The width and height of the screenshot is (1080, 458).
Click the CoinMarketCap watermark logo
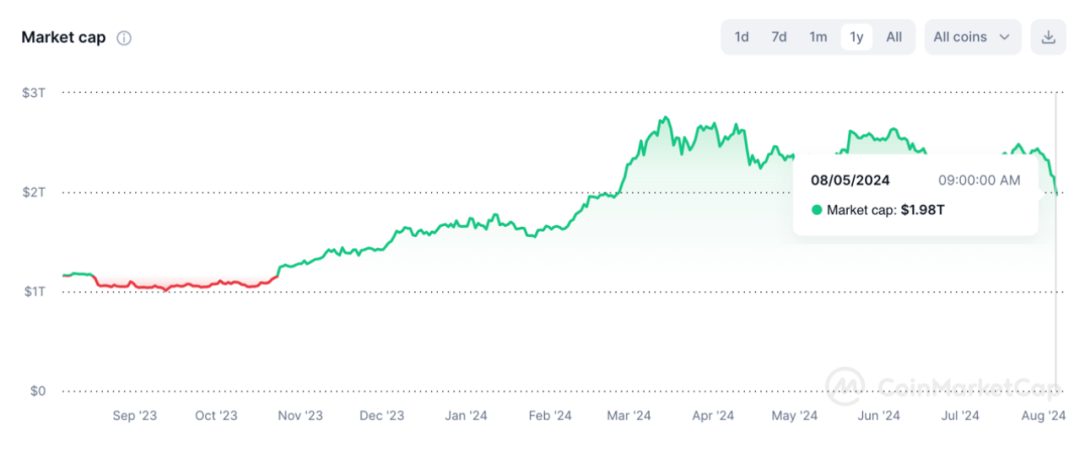pyautogui.click(x=843, y=384)
